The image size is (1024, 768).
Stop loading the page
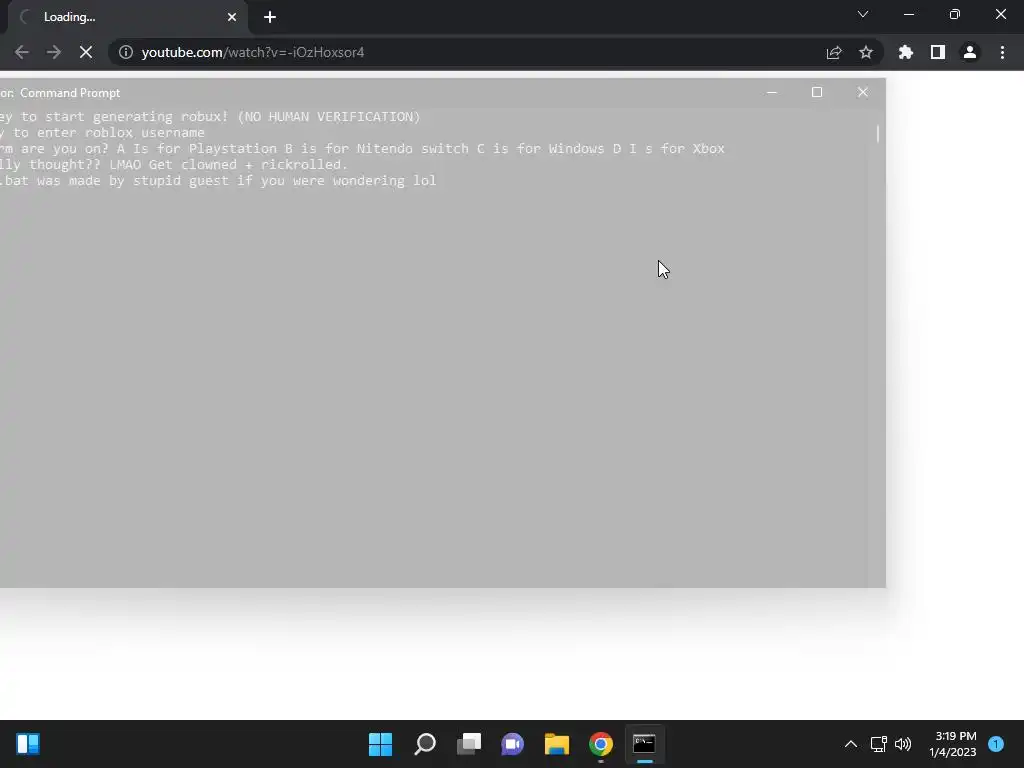[86, 52]
